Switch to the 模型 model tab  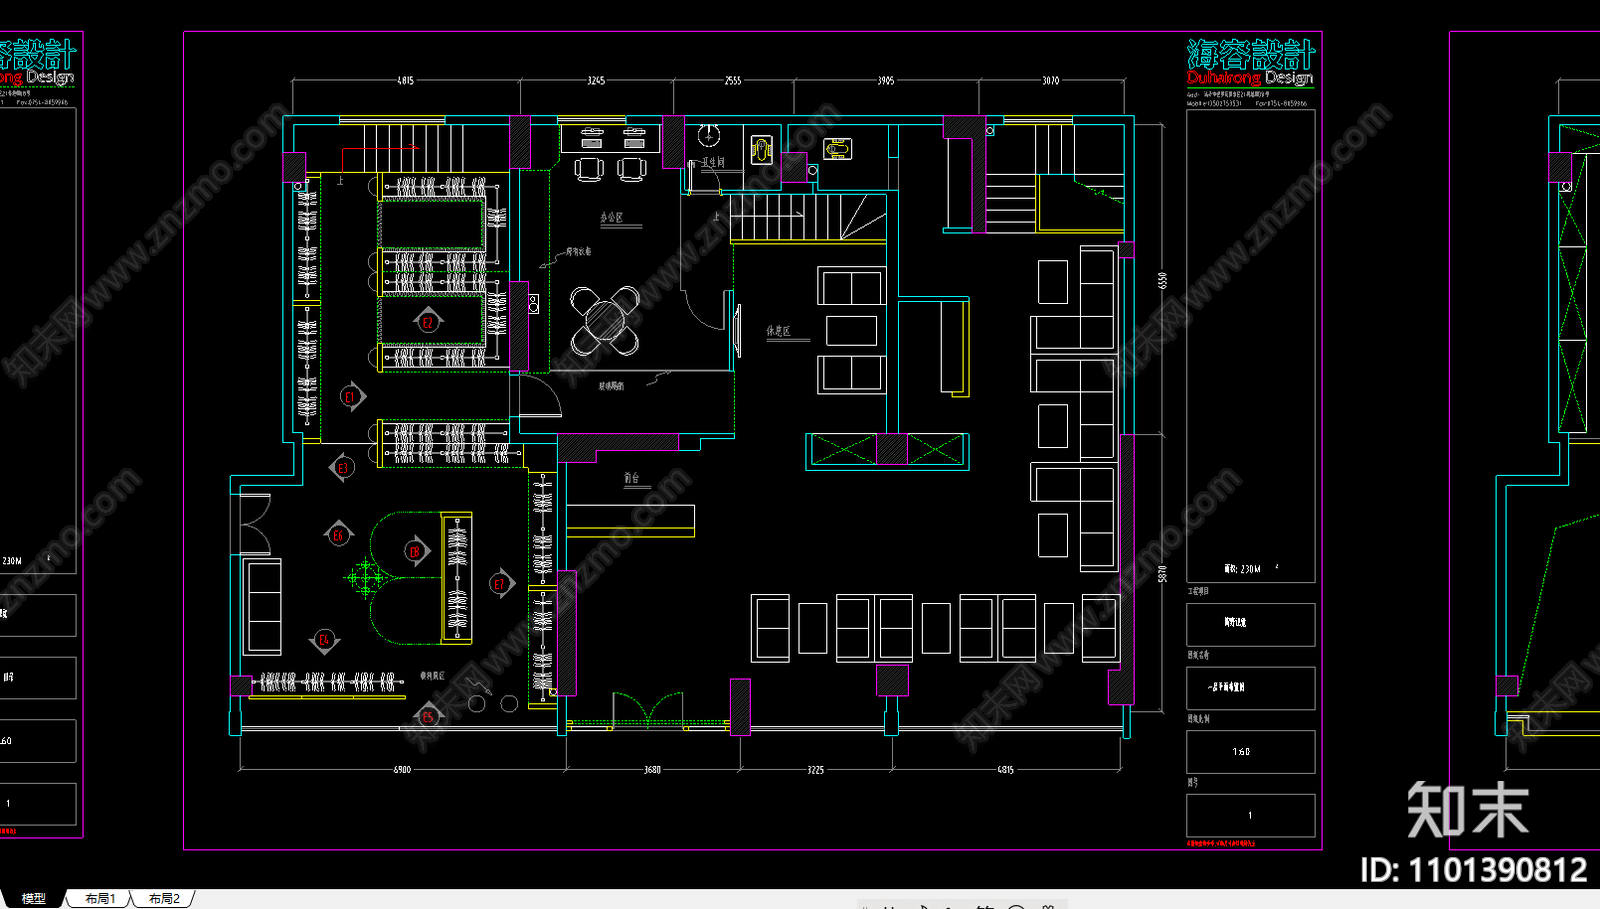(34, 899)
